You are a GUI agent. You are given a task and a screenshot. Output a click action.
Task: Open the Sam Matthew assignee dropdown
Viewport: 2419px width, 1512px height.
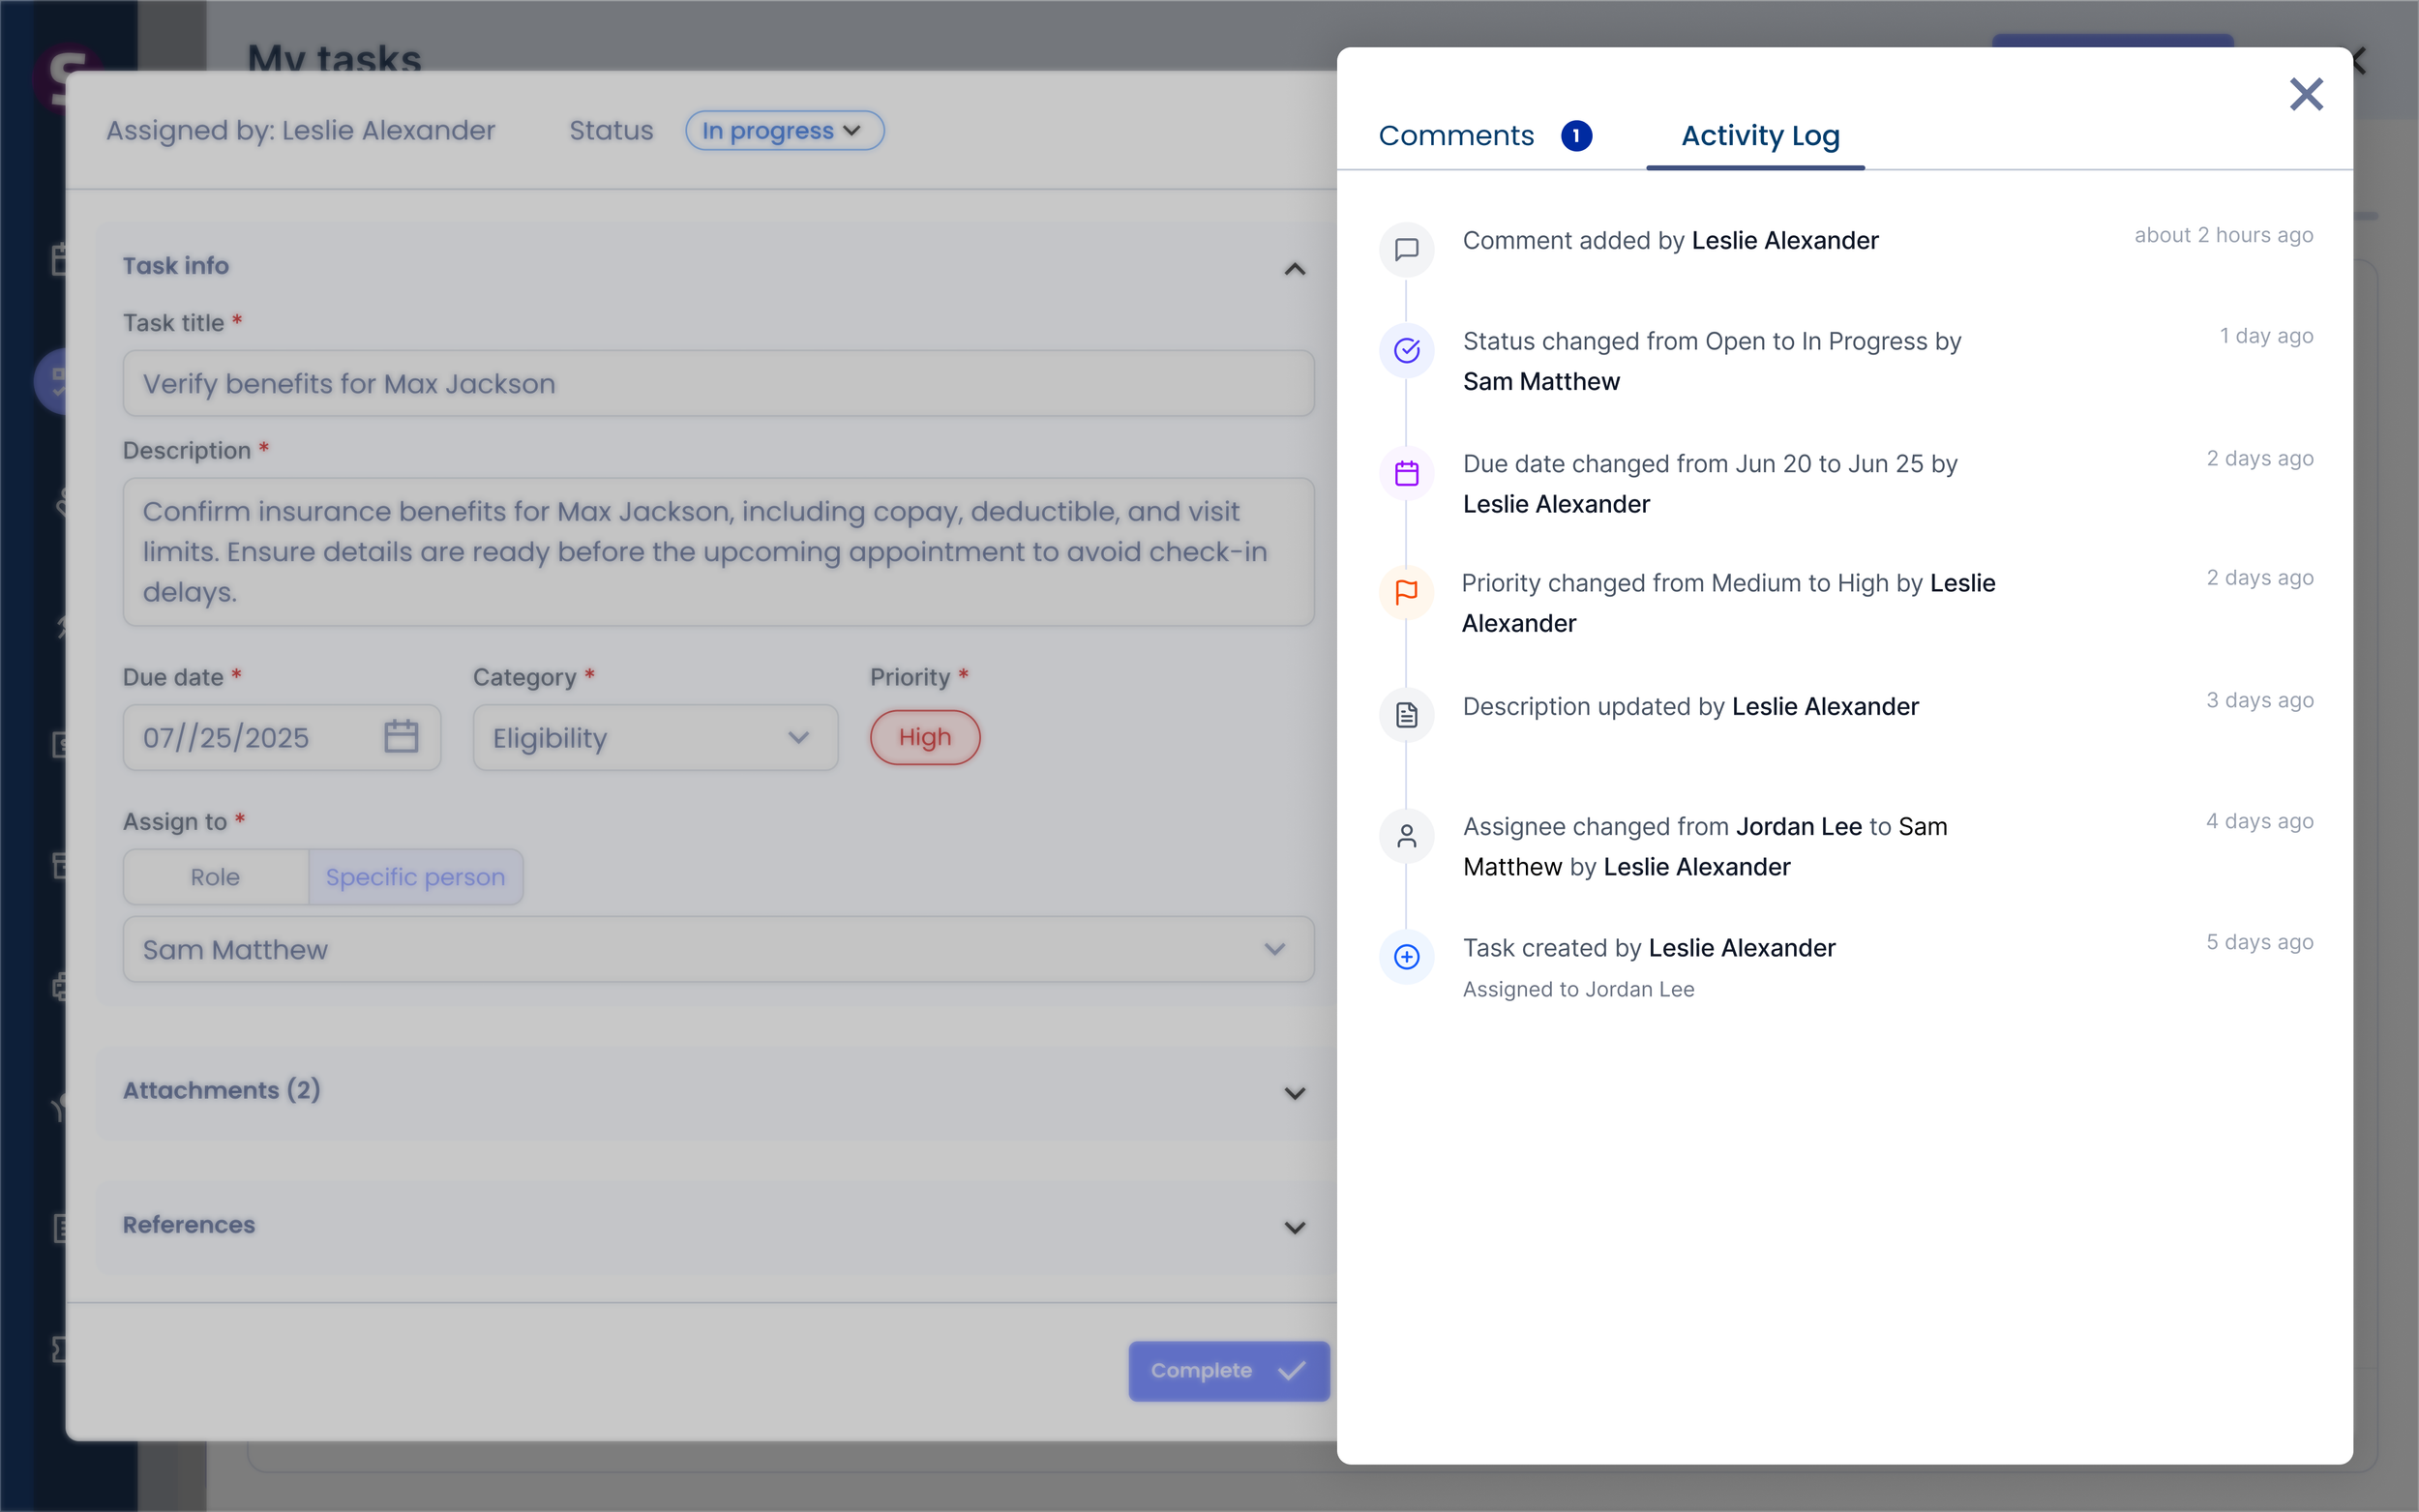pyautogui.click(x=718, y=949)
